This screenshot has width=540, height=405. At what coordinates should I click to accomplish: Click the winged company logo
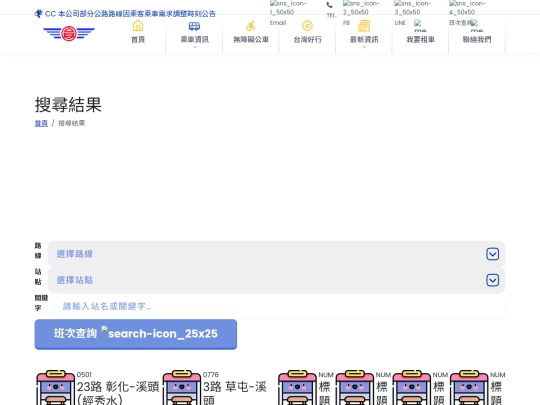(69, 33)
